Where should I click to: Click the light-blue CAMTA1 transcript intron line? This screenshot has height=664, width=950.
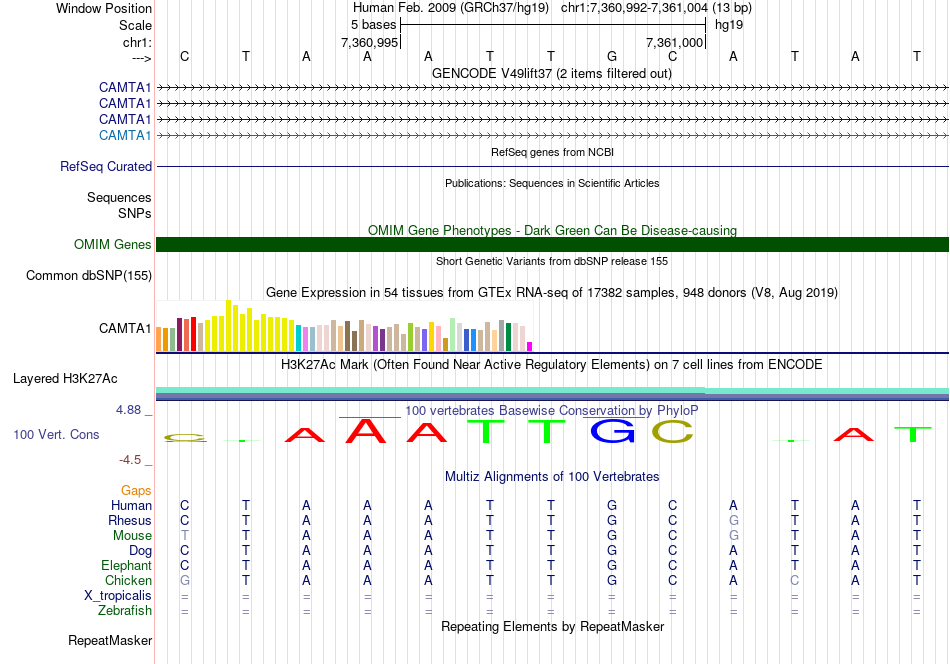[x=553, y=136]
